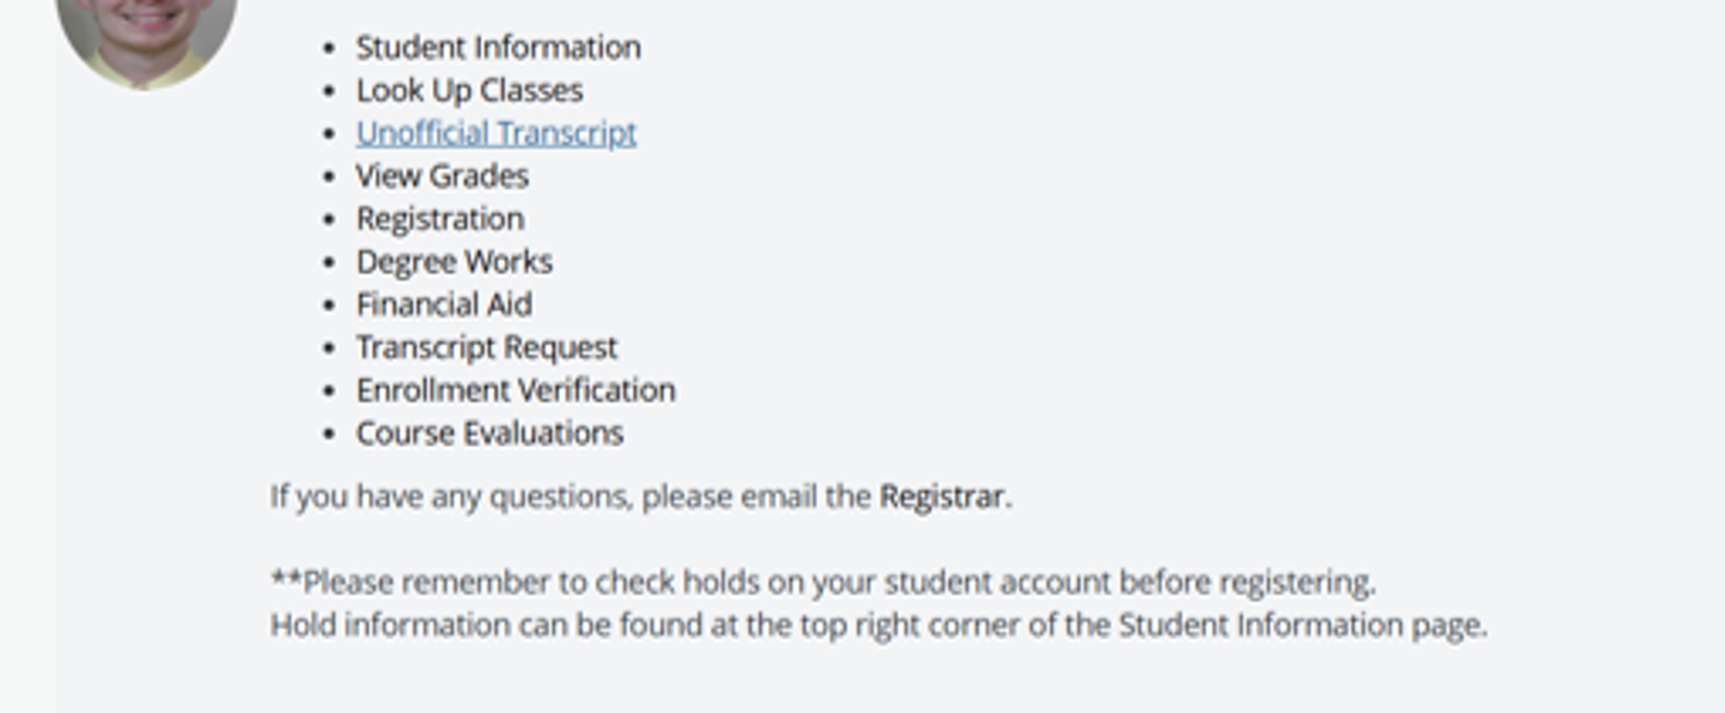Launch Degree Works
1725x713 pixels.
[454, 262]
